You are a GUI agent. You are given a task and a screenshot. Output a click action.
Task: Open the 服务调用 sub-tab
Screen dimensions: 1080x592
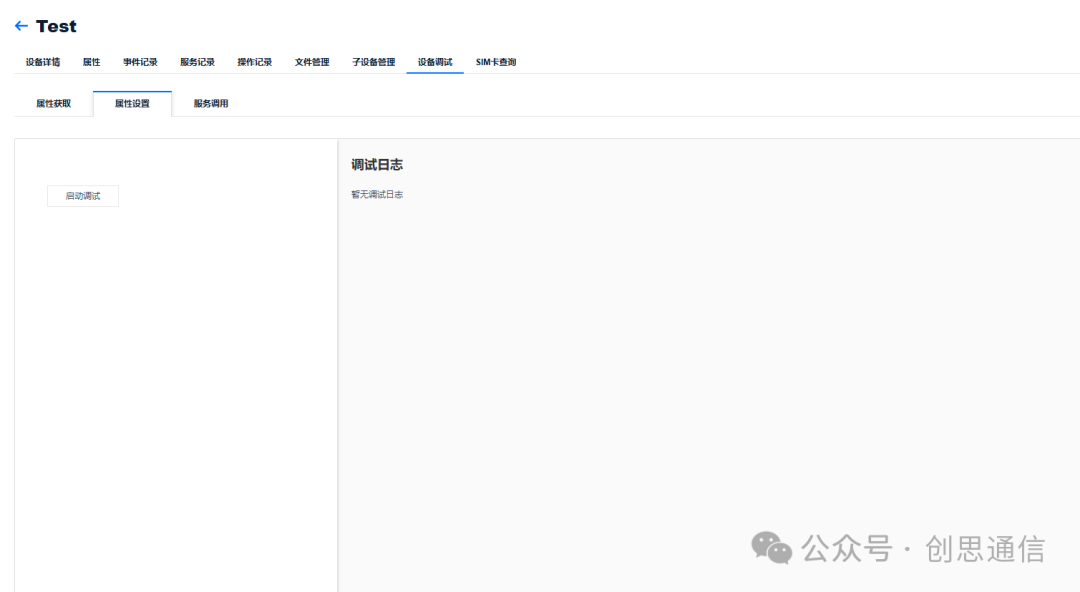pyautogui.click(x=211, y=103)
